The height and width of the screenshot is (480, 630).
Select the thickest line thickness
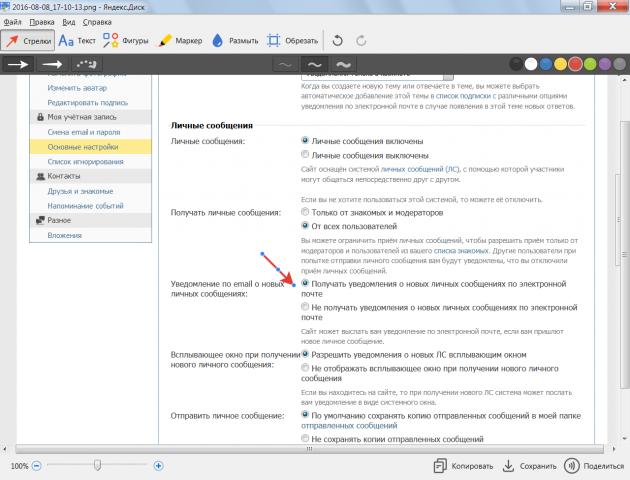pyautogui.click(x=343, y=64)
